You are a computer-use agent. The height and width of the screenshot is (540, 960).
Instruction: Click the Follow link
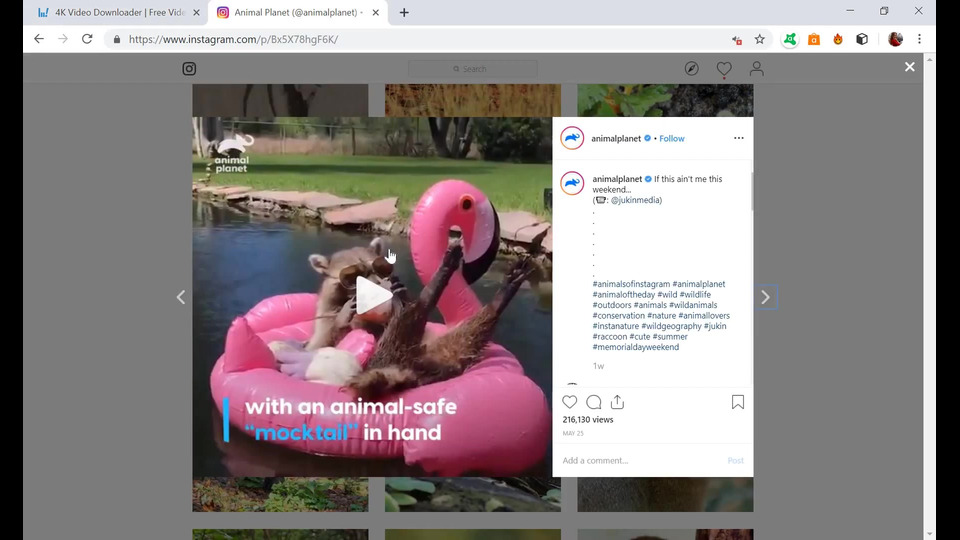pyautogui.click(x=672, y=138)
